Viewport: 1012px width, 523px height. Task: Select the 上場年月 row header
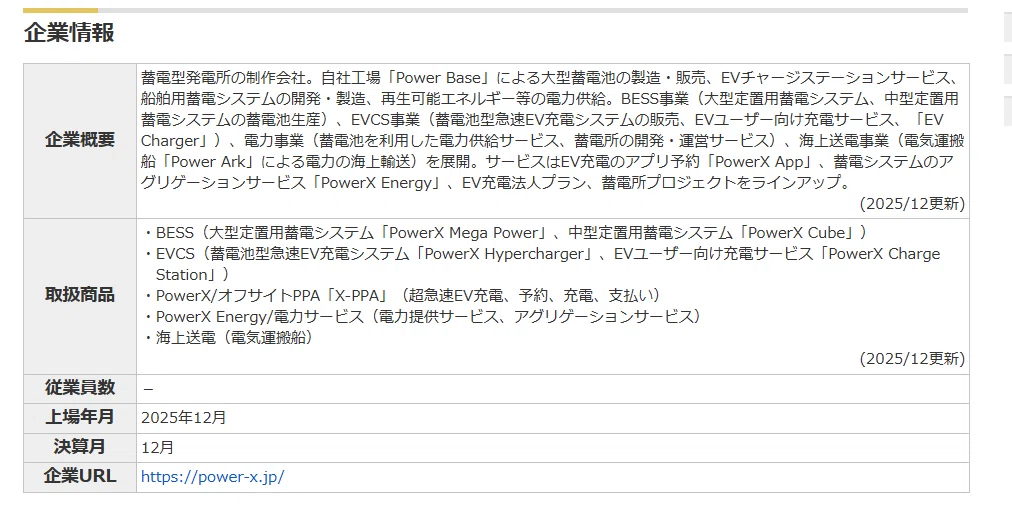[80, 418]
